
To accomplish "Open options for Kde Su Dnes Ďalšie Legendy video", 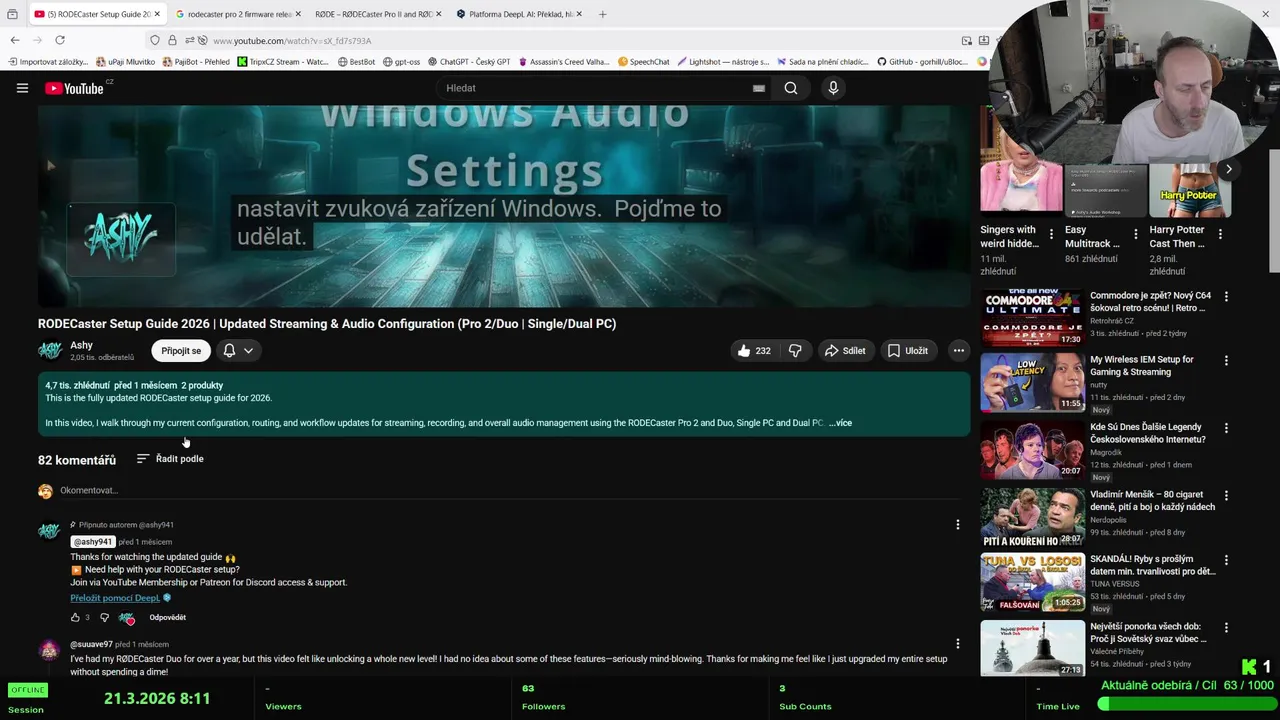I will point(1226,428).
